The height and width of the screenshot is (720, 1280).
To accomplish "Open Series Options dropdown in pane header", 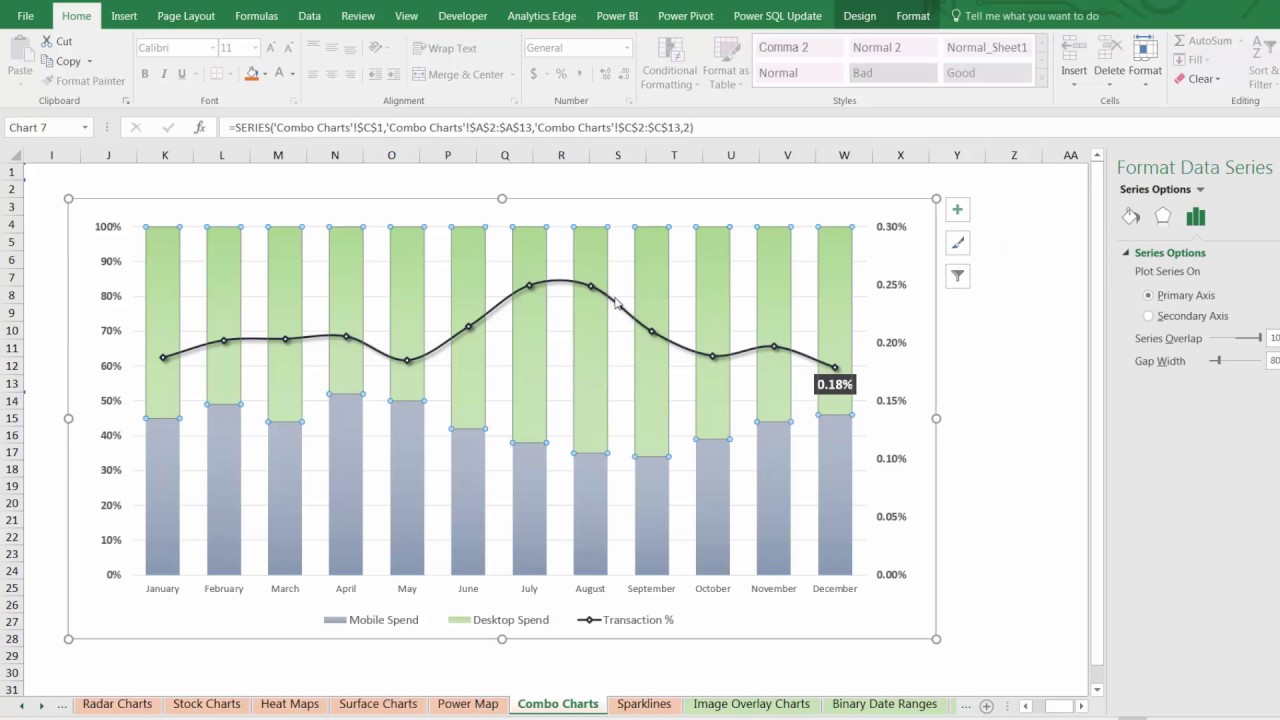I will [x=1200, y=189].
